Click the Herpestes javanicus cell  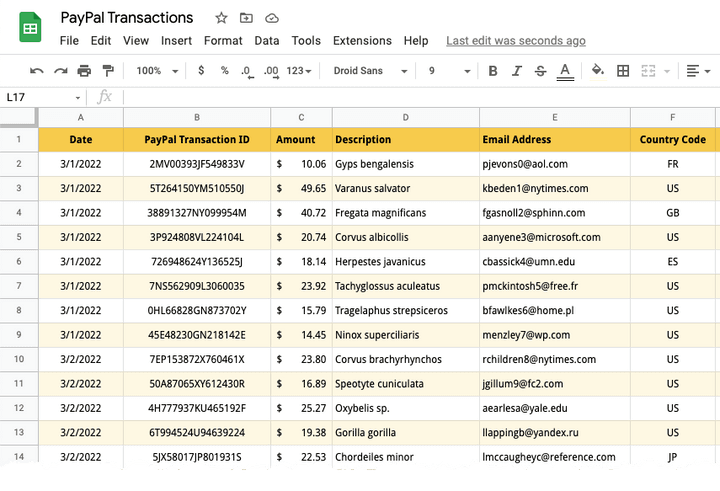pyautogui.click(x=405, y=262)
